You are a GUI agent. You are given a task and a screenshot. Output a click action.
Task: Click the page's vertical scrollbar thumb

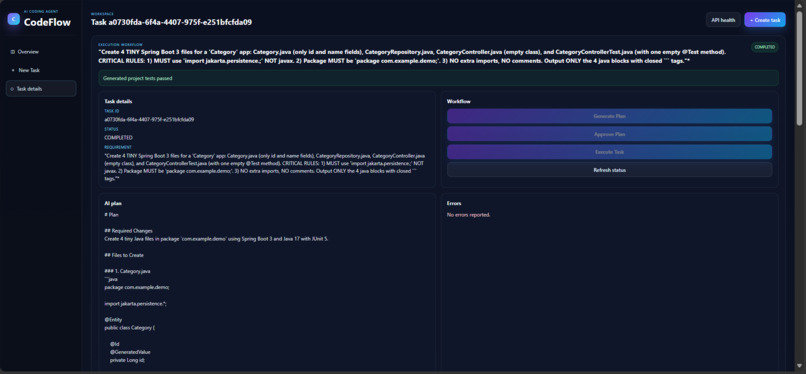pyautogui.click(x=799, y=67)
